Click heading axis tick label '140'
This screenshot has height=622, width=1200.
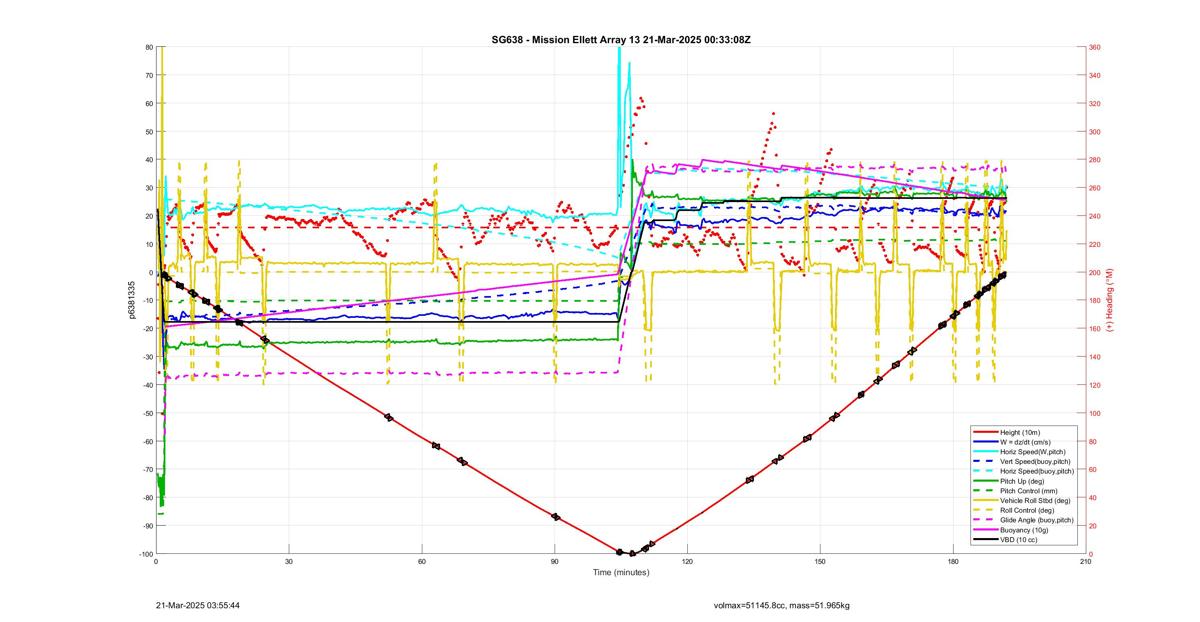(1094, 357)
